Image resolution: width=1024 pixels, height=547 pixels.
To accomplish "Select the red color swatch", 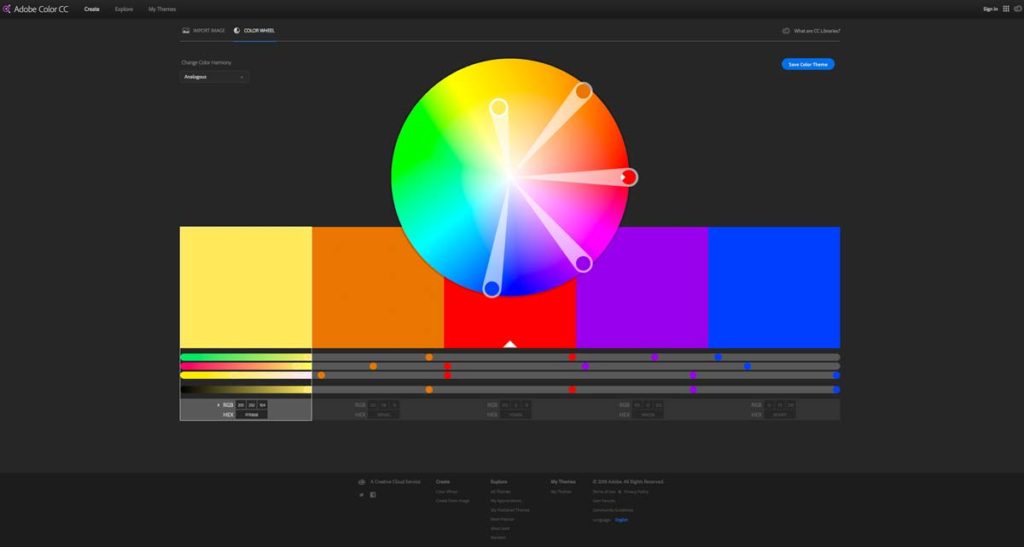I will coord(509,313).
